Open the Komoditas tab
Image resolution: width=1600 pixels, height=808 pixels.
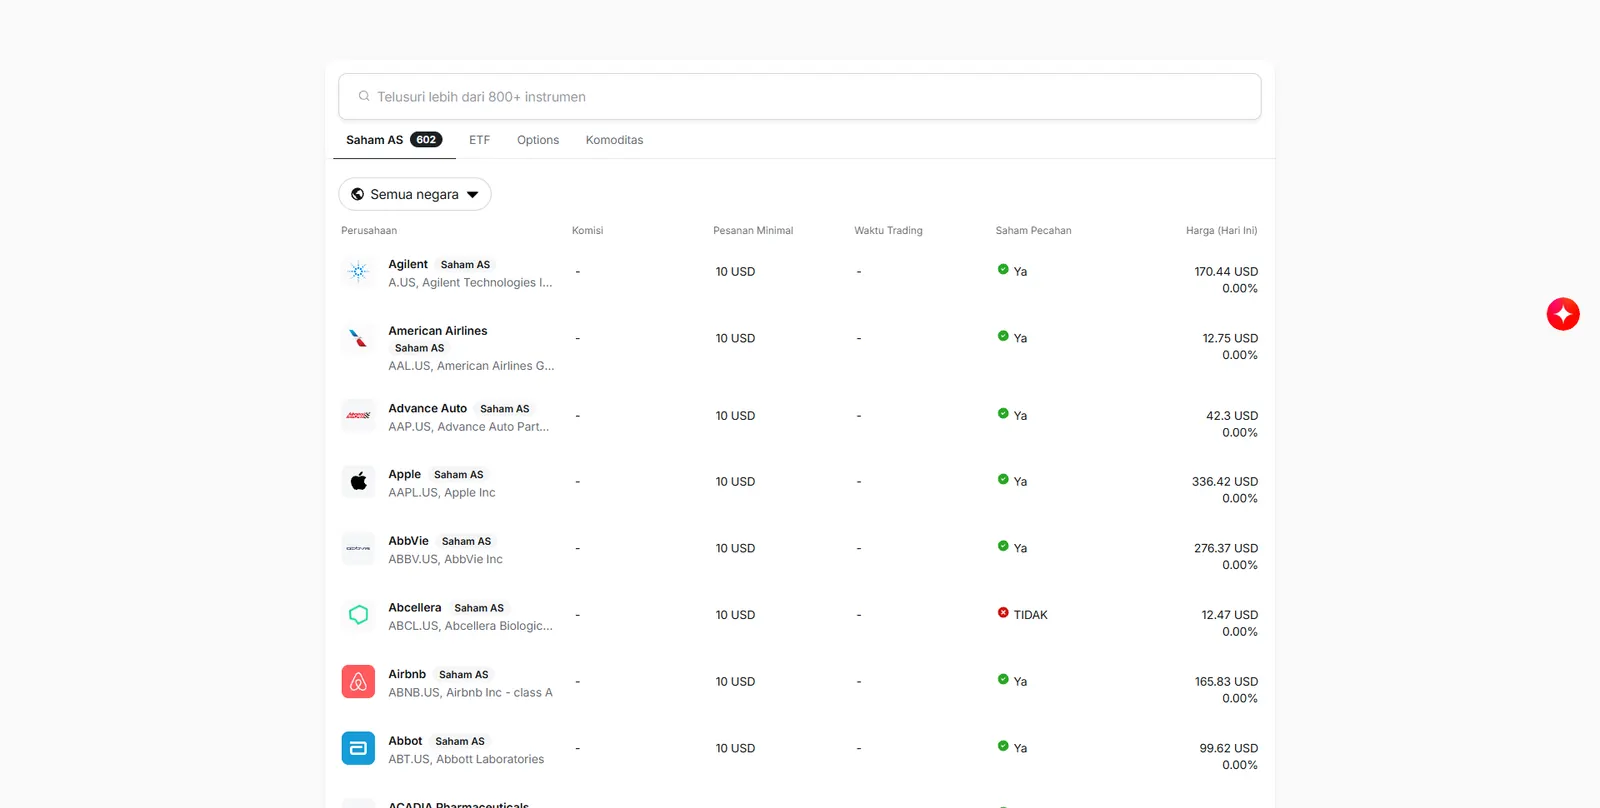(614, 140)
